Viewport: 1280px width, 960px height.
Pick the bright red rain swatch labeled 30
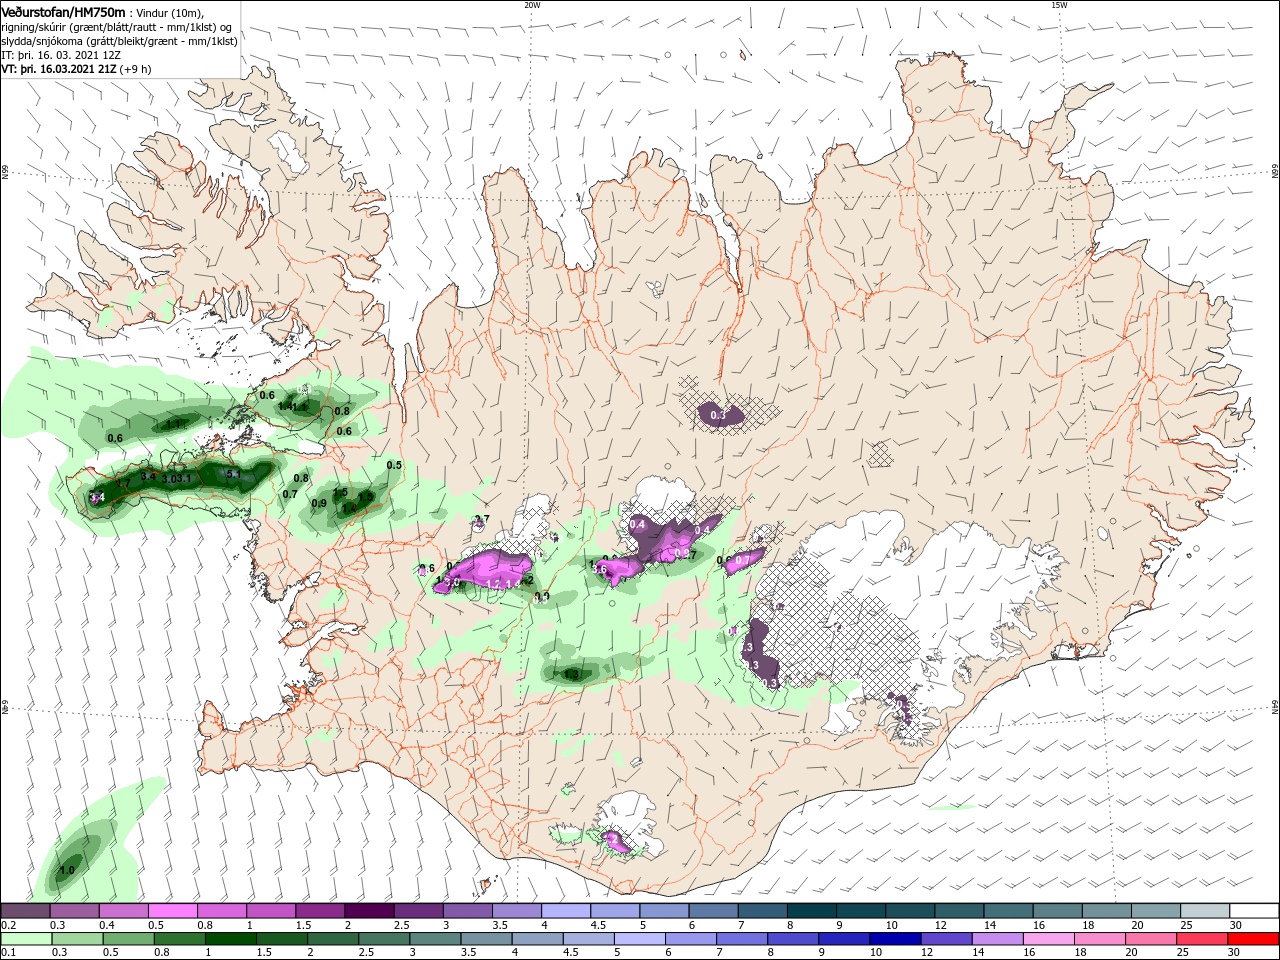tap(1251, 939)
